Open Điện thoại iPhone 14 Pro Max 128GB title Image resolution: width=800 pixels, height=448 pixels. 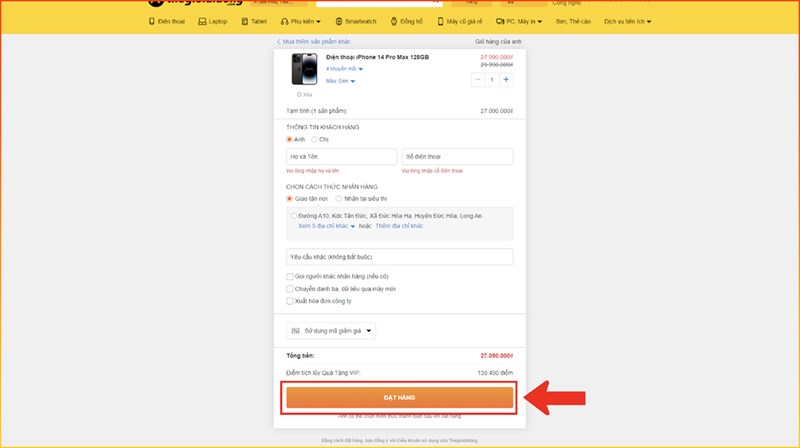[378, 57]
